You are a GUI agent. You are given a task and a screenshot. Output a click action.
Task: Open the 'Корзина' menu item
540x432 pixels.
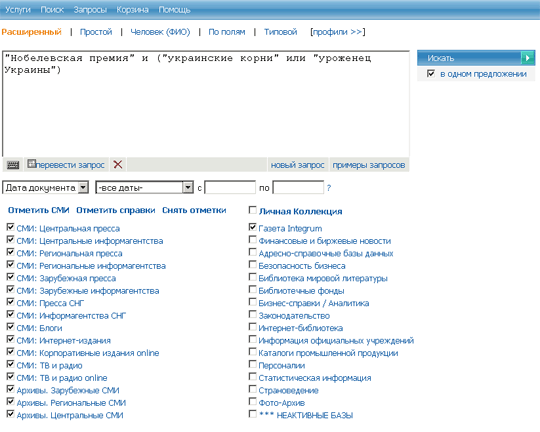click(x=132, y=10)
